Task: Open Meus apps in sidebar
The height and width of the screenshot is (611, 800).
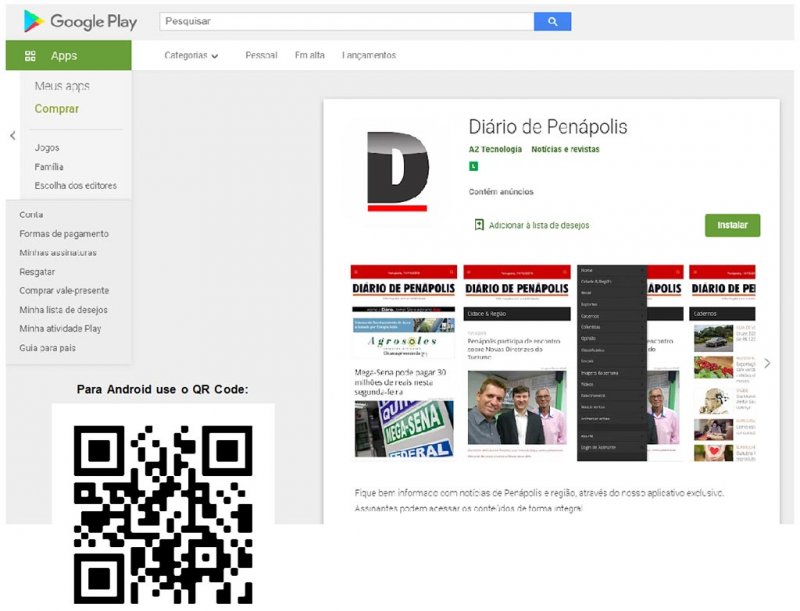Action: point(62,86)
